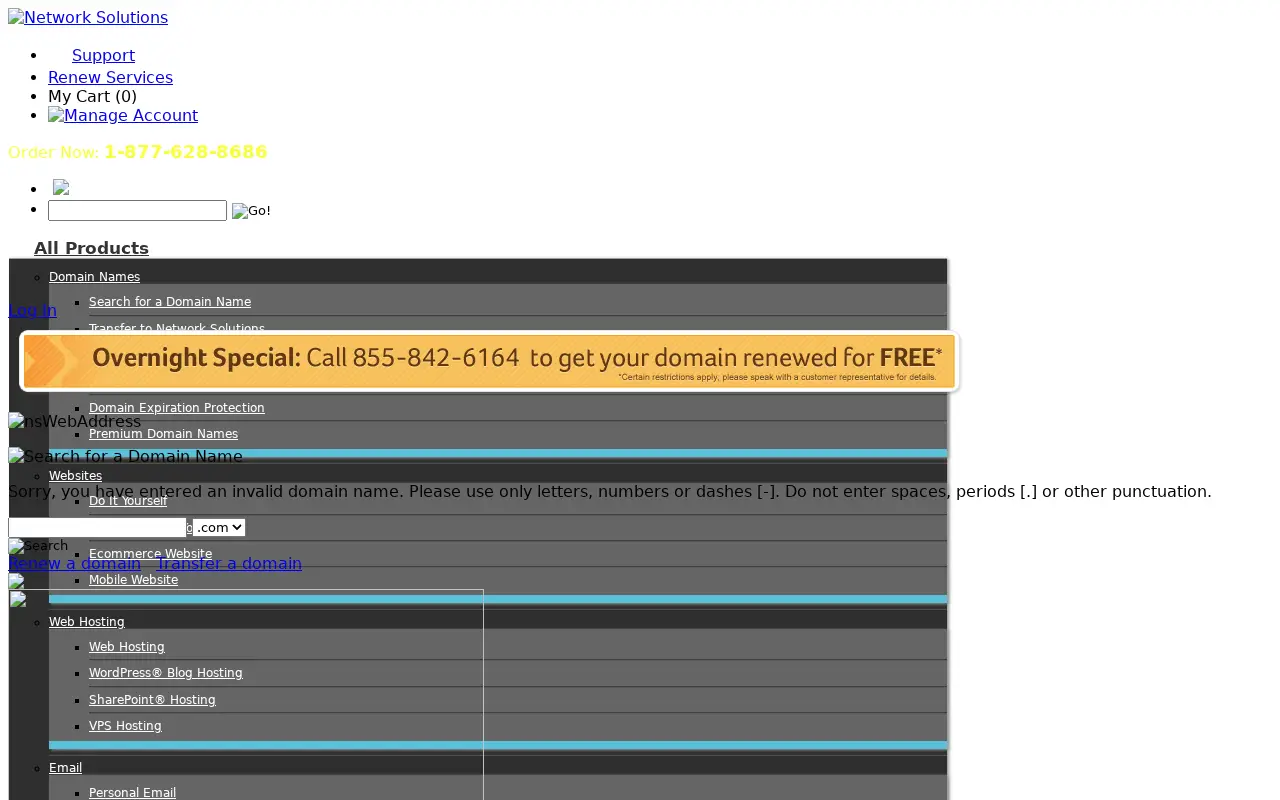Select Do It Yourself menu item
Screen dimensions: 1280x800
(x=128, y=501)
